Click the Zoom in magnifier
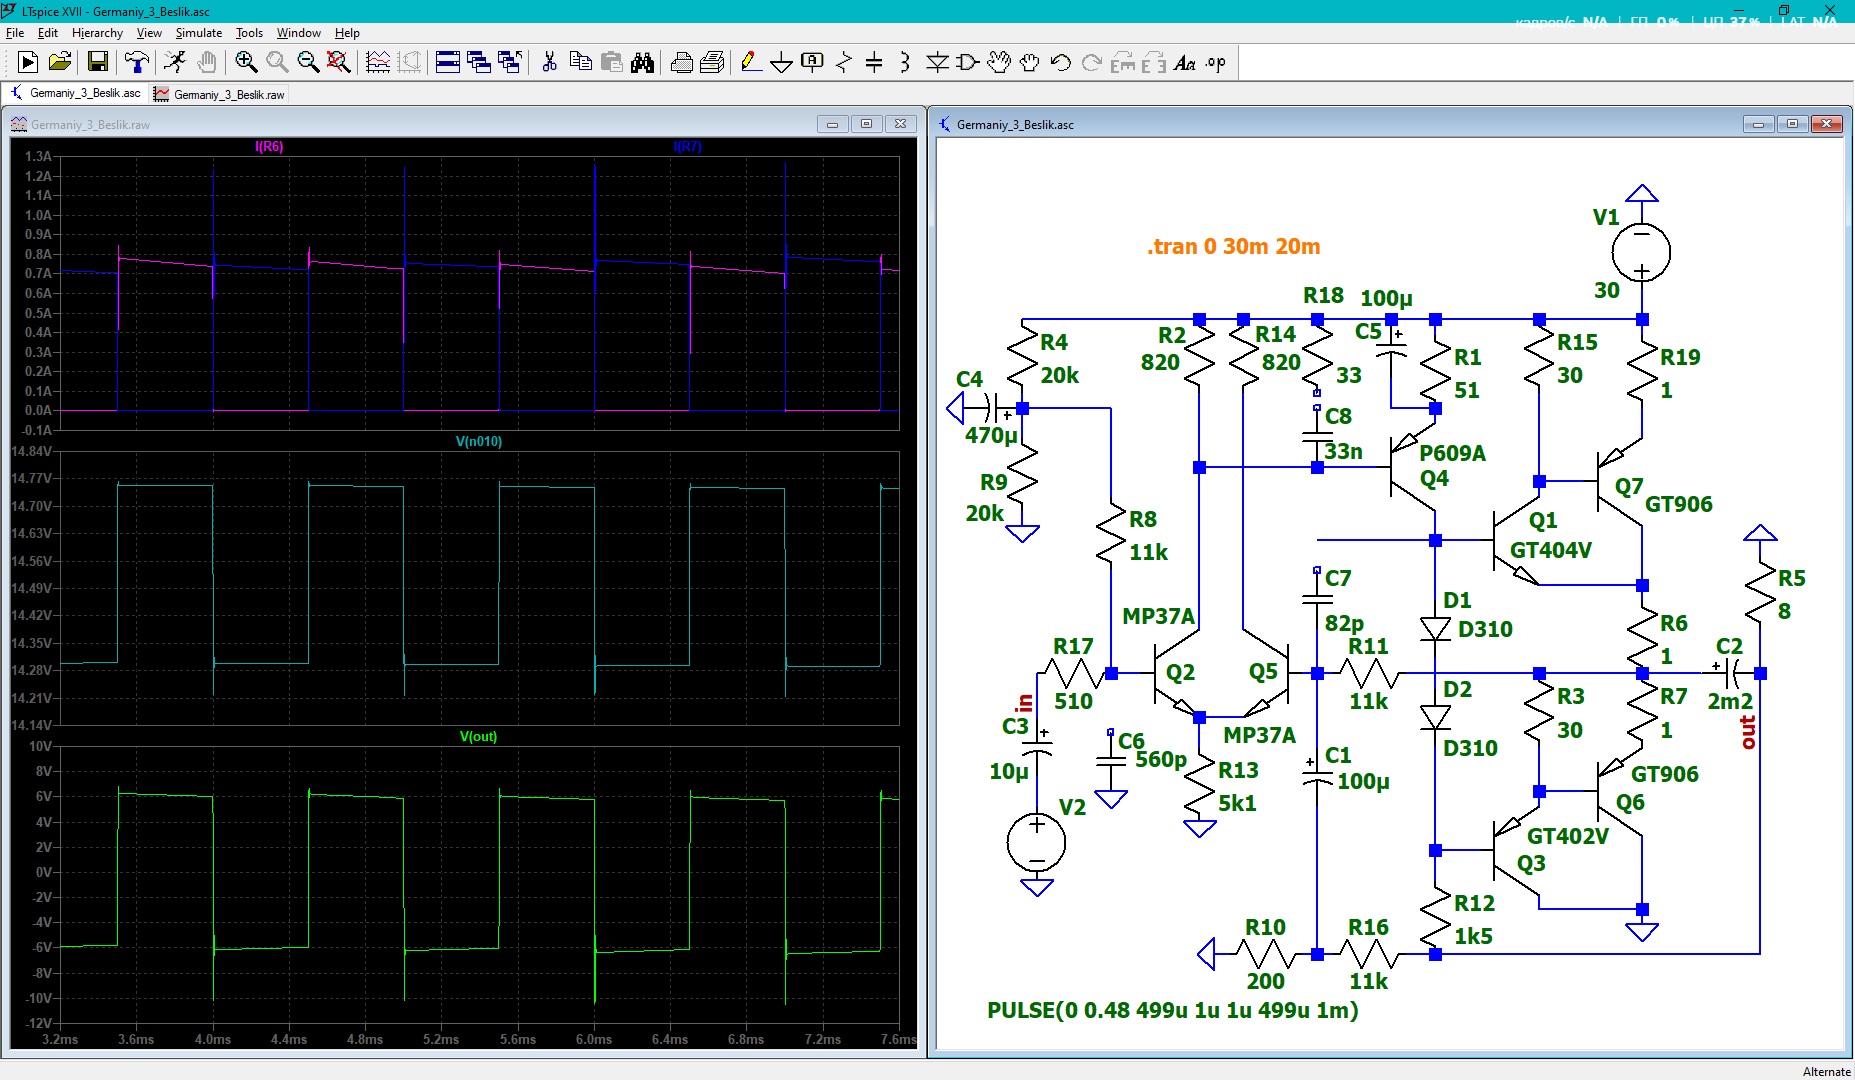The height and width of the screenshot is (1080, 1855). (246, 62)
